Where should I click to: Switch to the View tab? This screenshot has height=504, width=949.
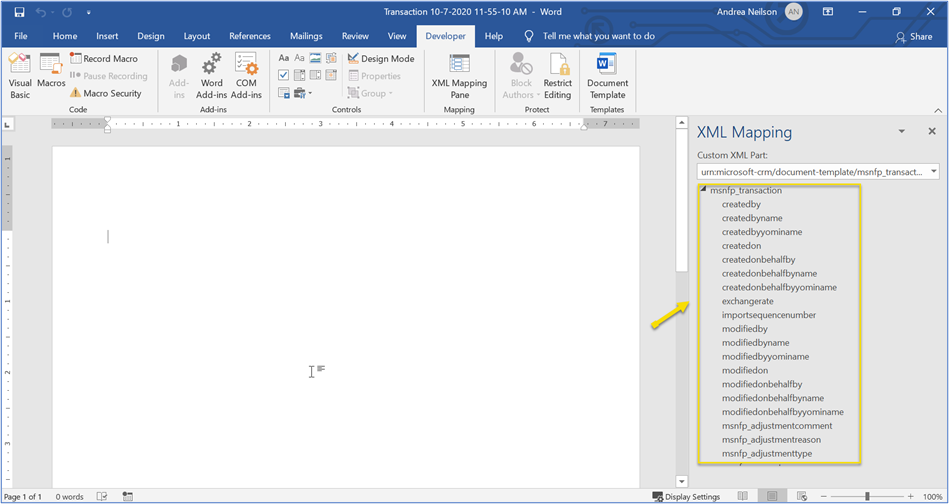tap(397, 36)
